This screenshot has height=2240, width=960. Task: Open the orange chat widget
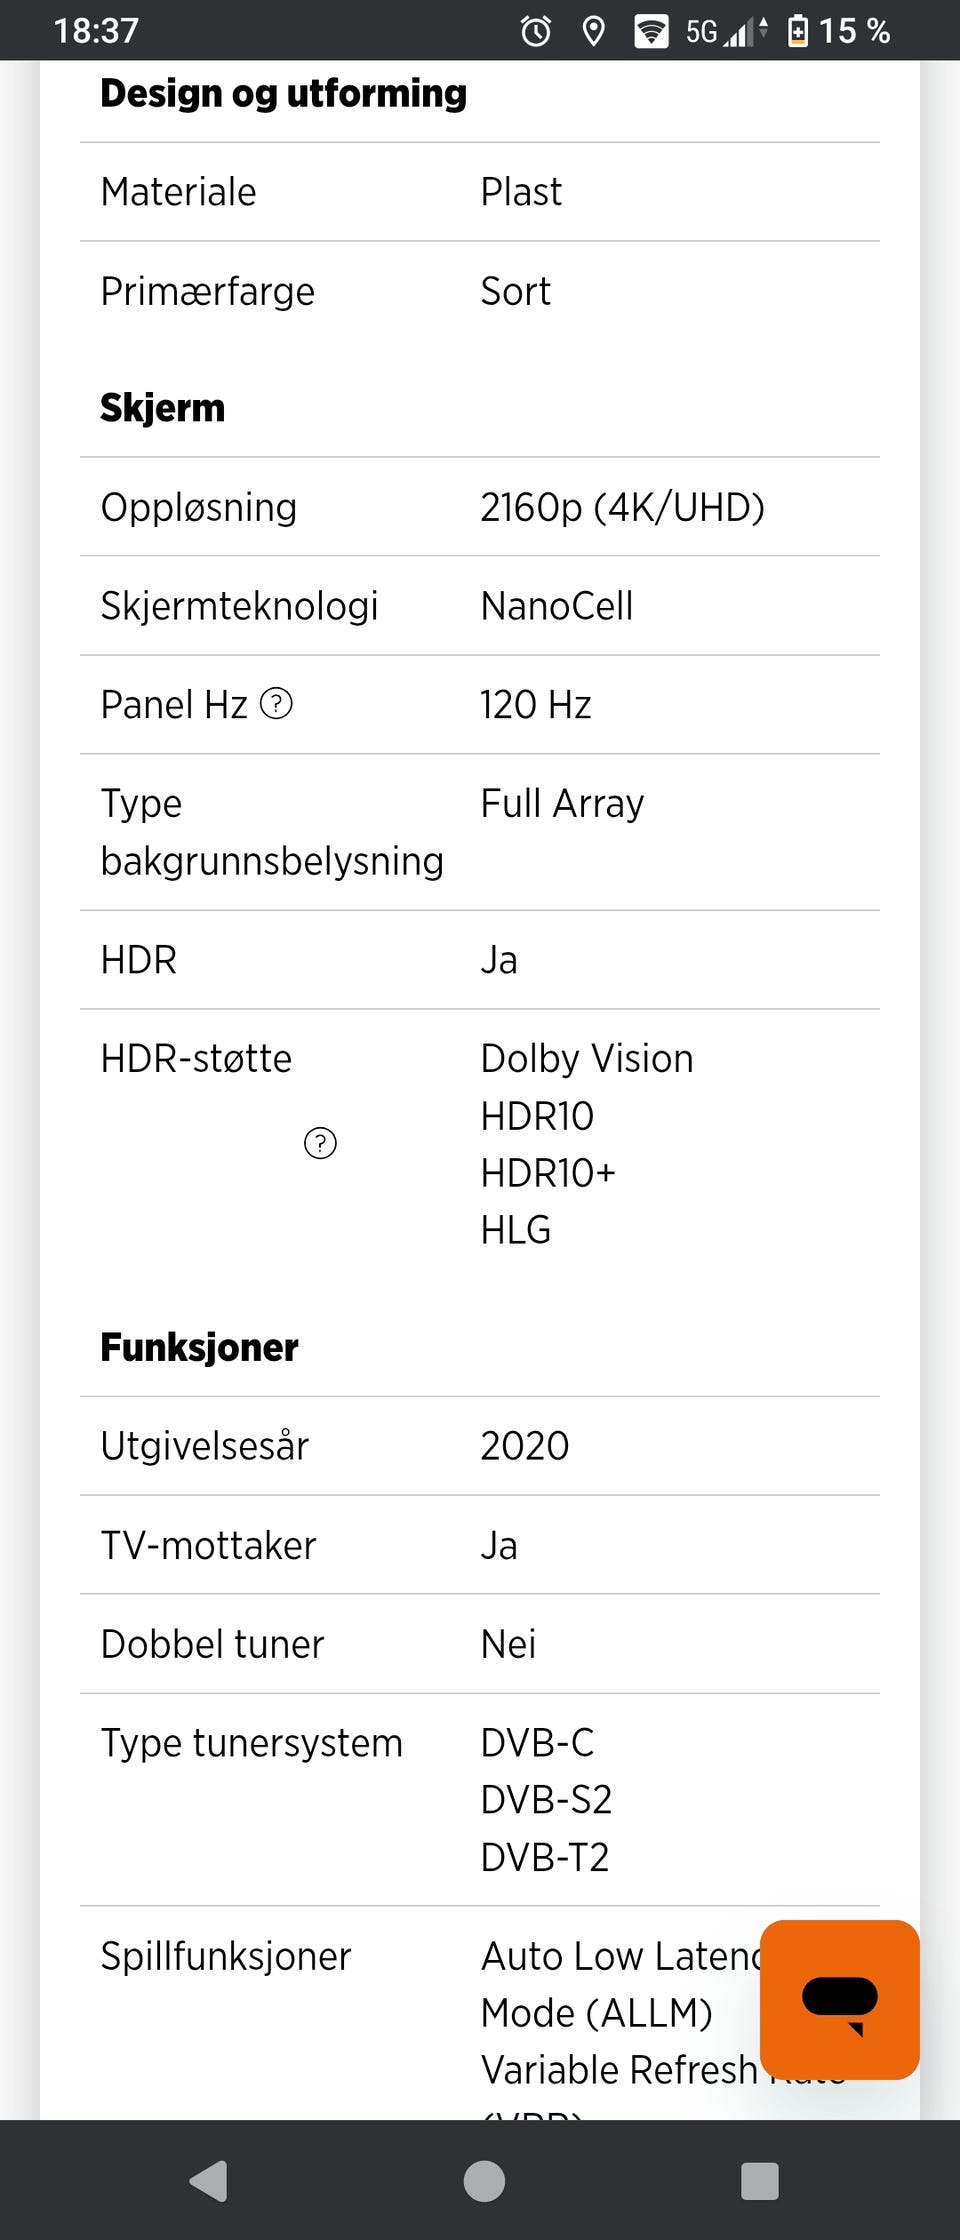[839, 2000]
